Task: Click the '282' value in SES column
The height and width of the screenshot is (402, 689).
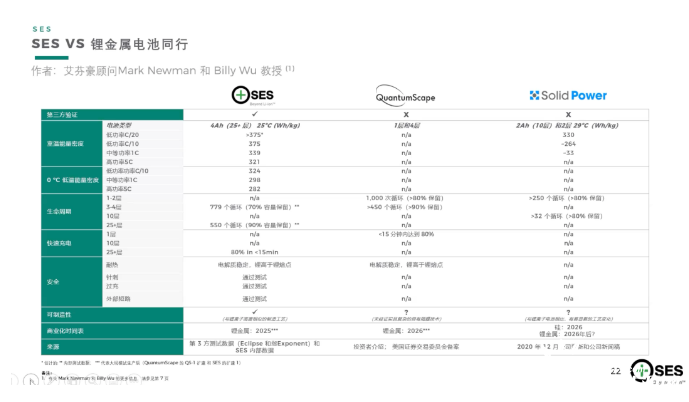Action: 254,188
